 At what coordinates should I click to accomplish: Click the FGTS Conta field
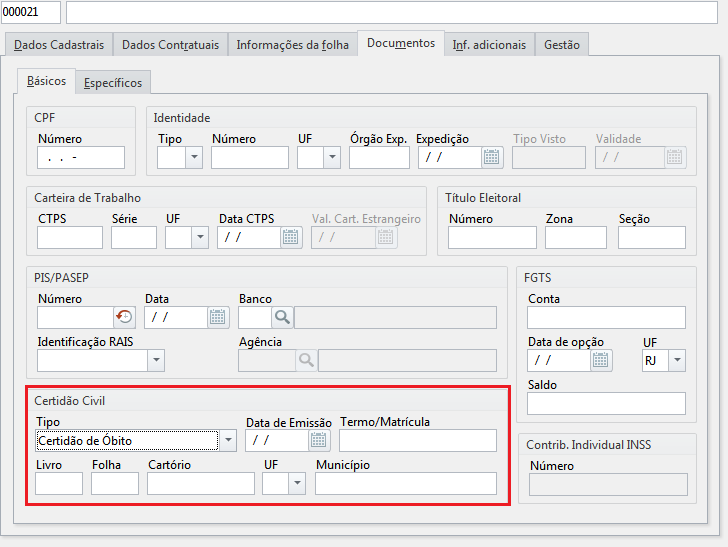(x=606, y=318)
